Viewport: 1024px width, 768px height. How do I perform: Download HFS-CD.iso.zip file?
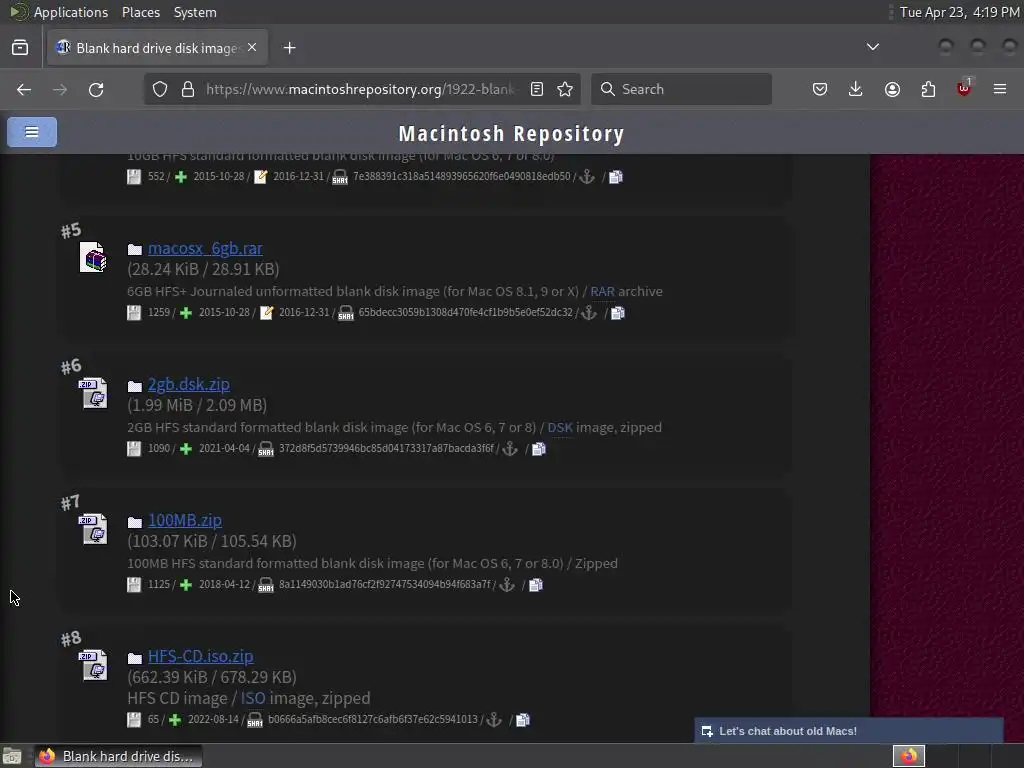[200, 656]
